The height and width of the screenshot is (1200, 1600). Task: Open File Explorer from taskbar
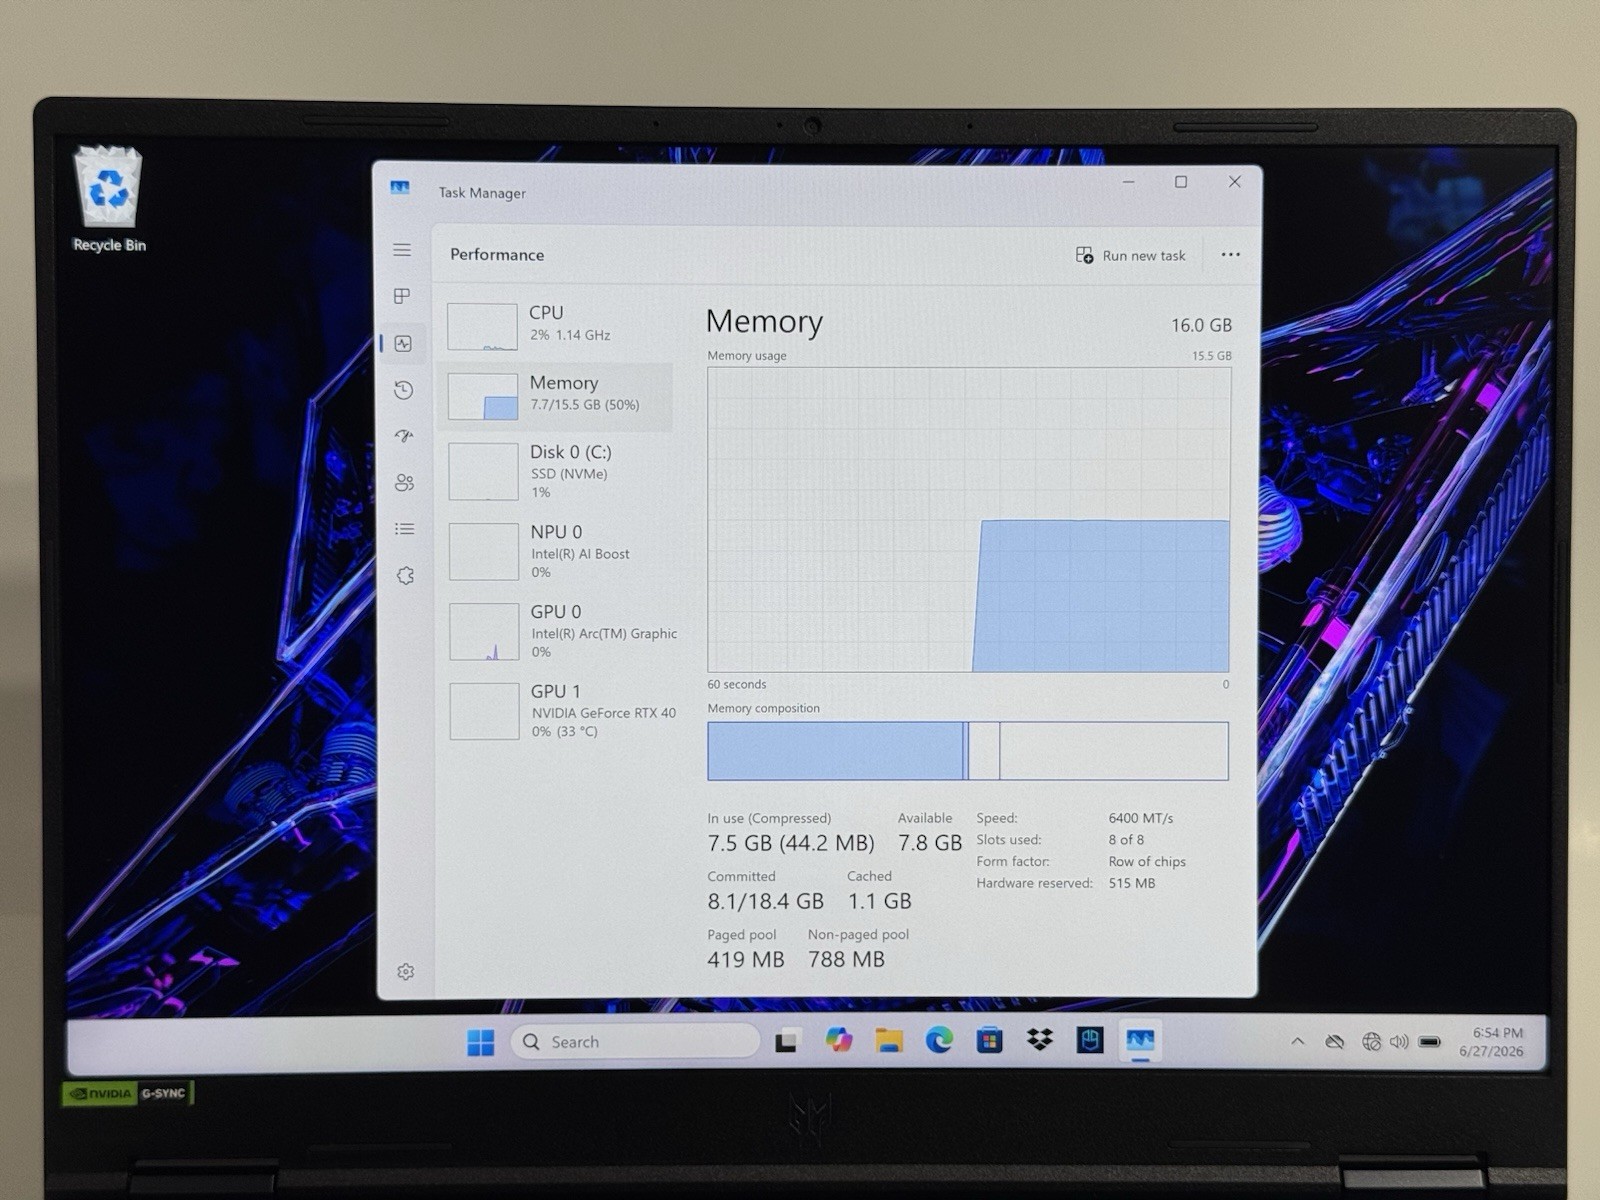(x=889, y=1041)
